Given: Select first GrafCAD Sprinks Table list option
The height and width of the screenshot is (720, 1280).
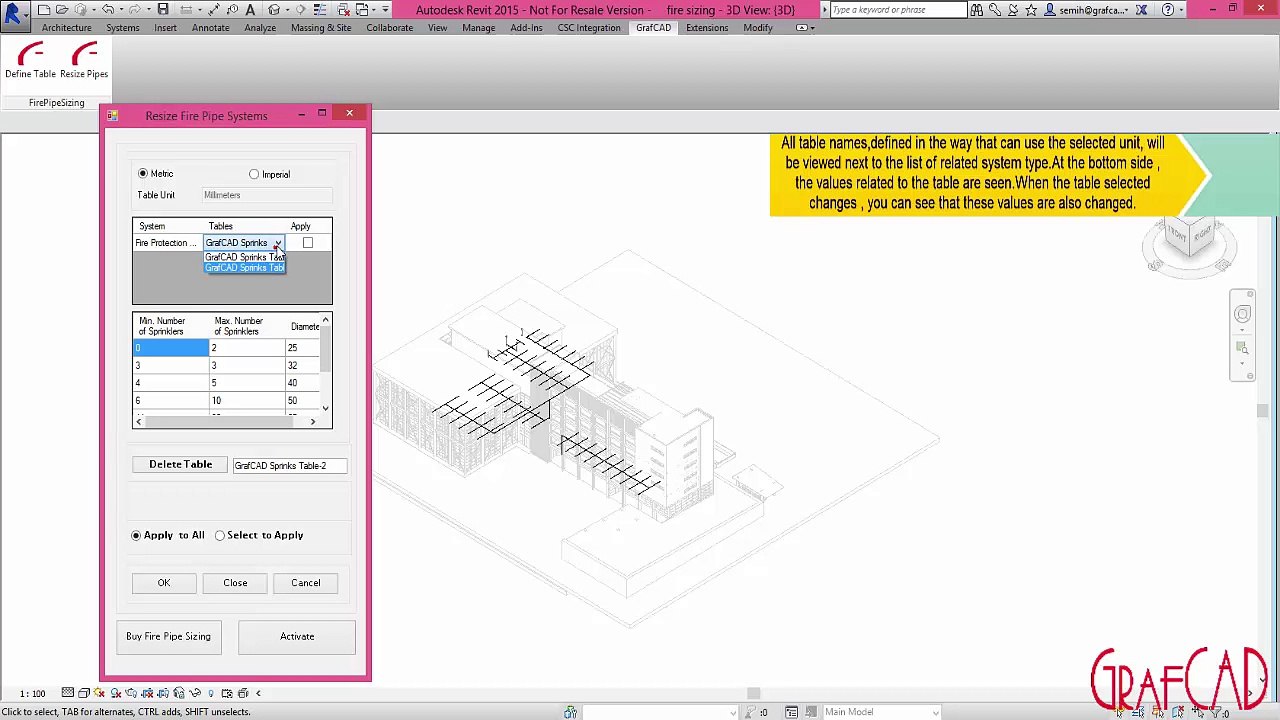Looking at the screenshot, I should (x=245, y=257).
